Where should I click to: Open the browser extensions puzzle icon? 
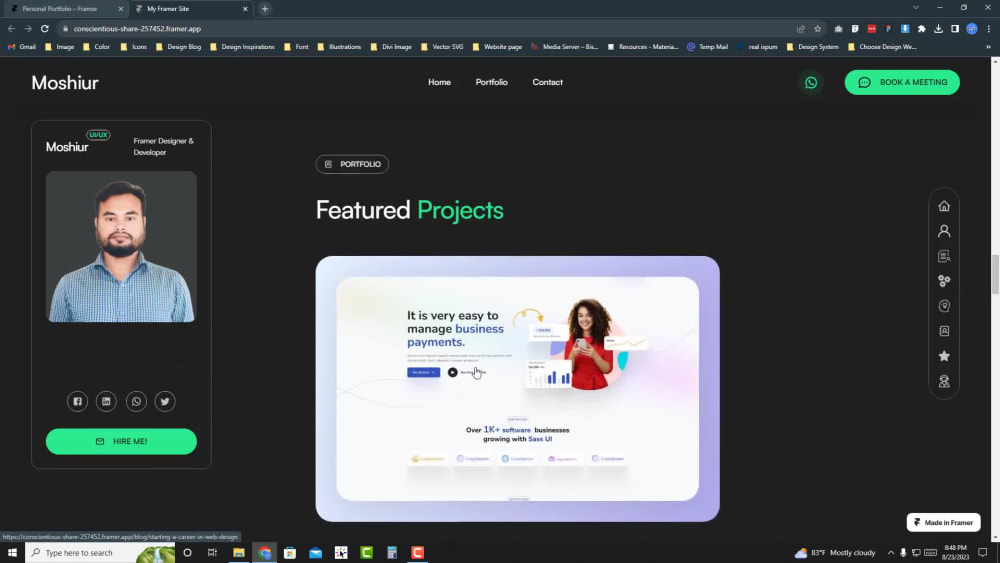922,29
